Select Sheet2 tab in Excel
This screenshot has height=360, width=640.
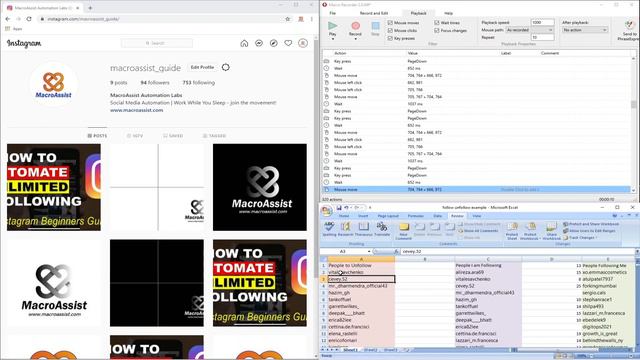point(370,350)
